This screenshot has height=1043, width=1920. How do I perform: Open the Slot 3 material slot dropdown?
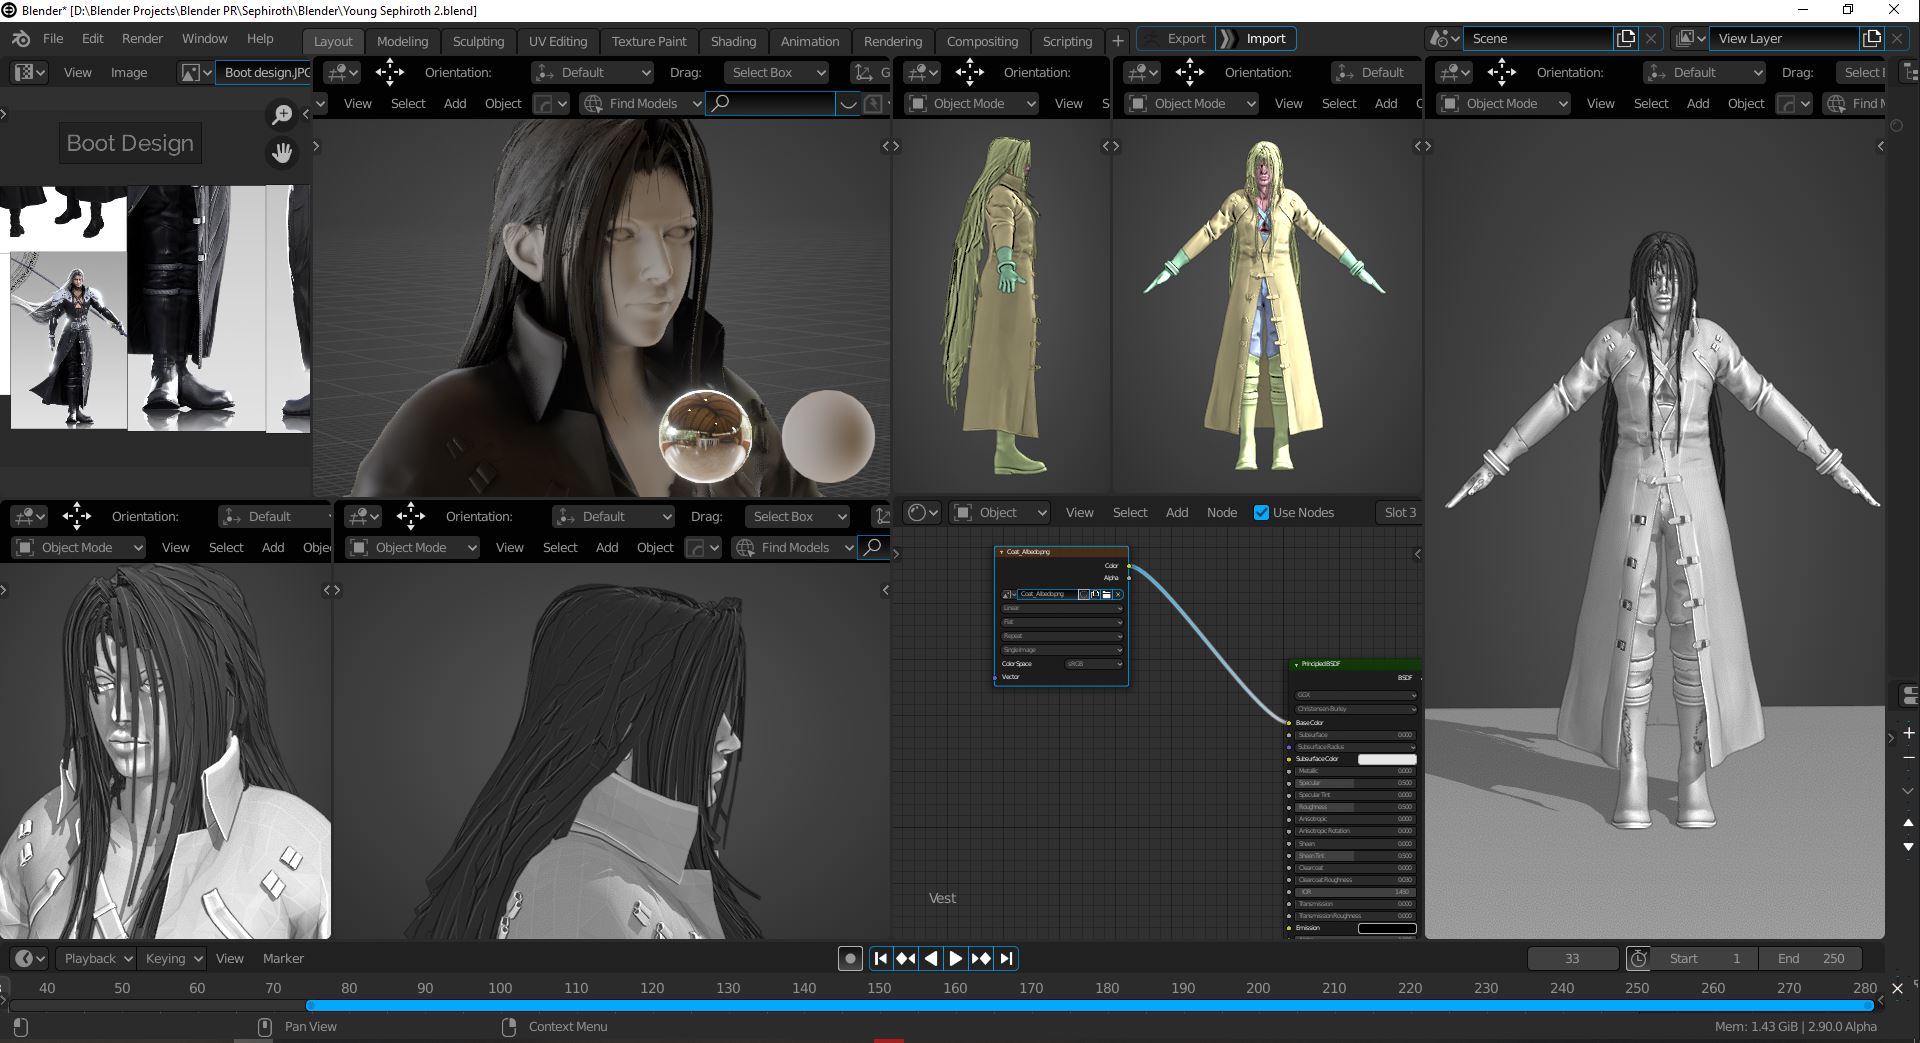pyautogui.click(x=1400, y=512)
